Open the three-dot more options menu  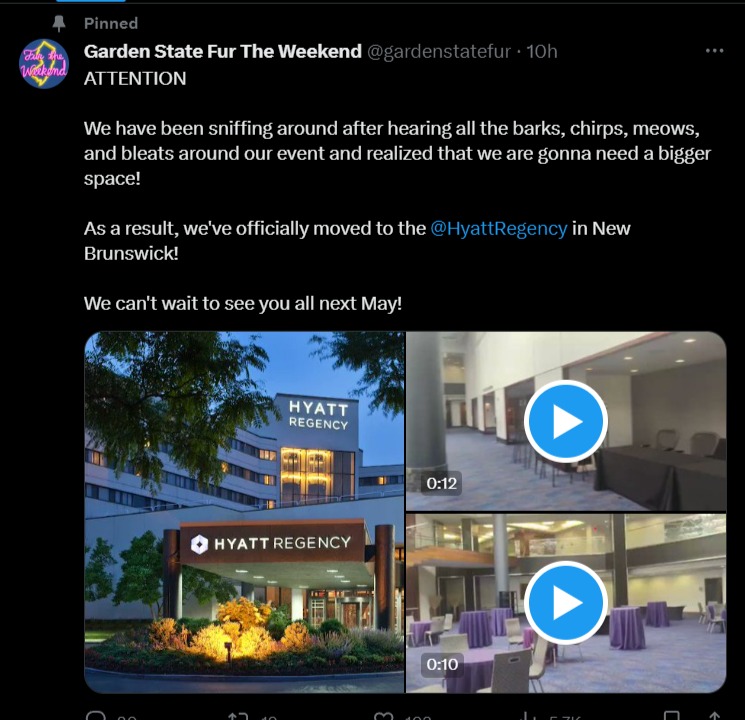[x=714, y=51]
